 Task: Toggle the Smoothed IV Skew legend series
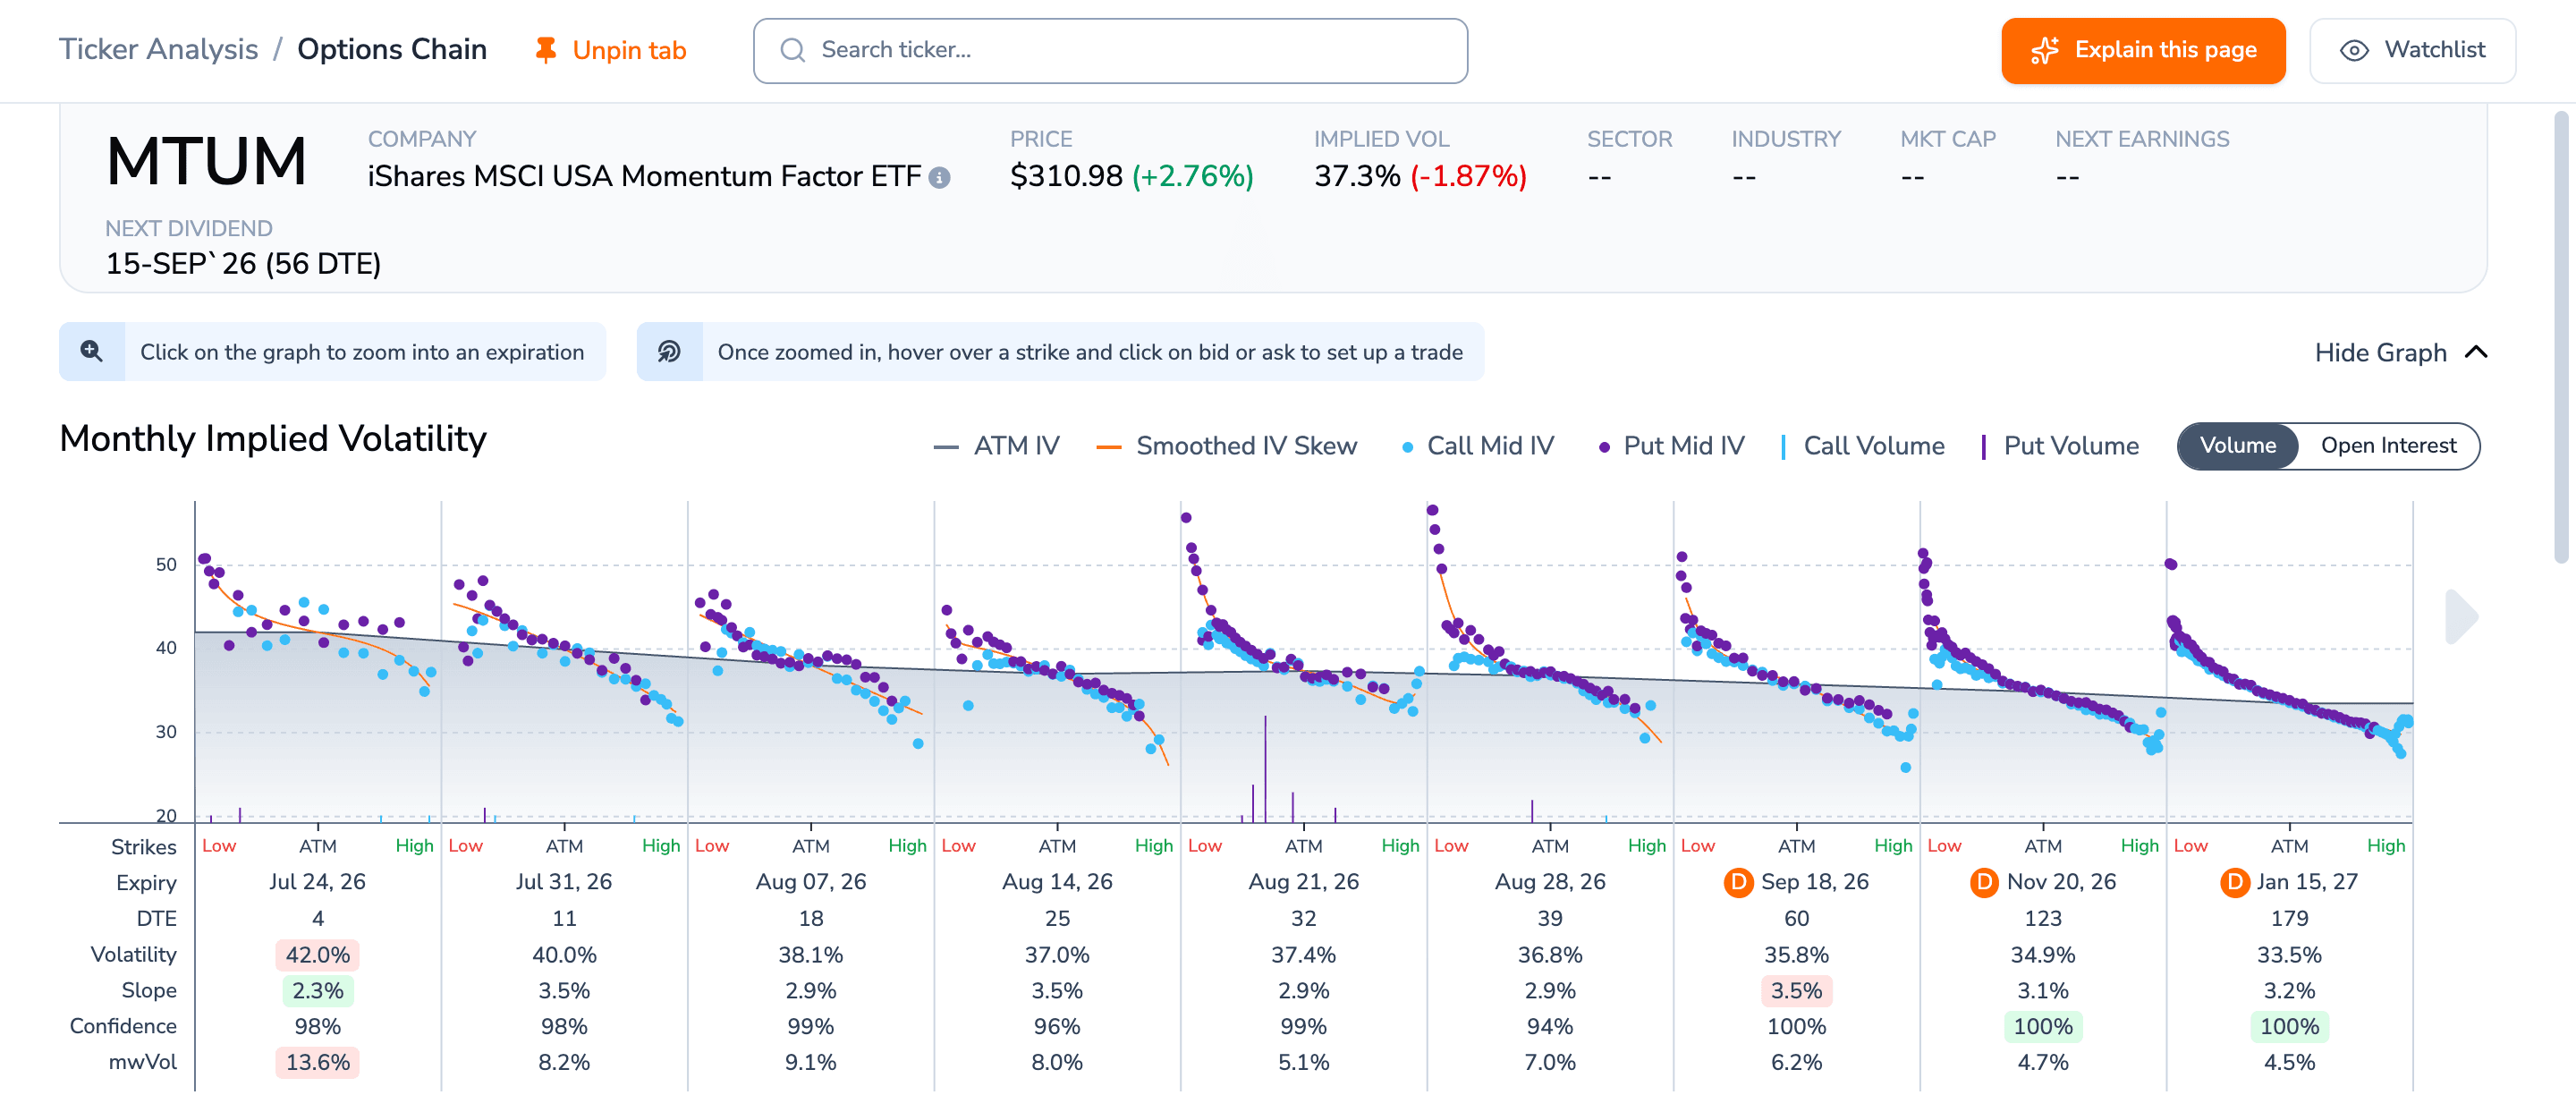[1227, 446]
